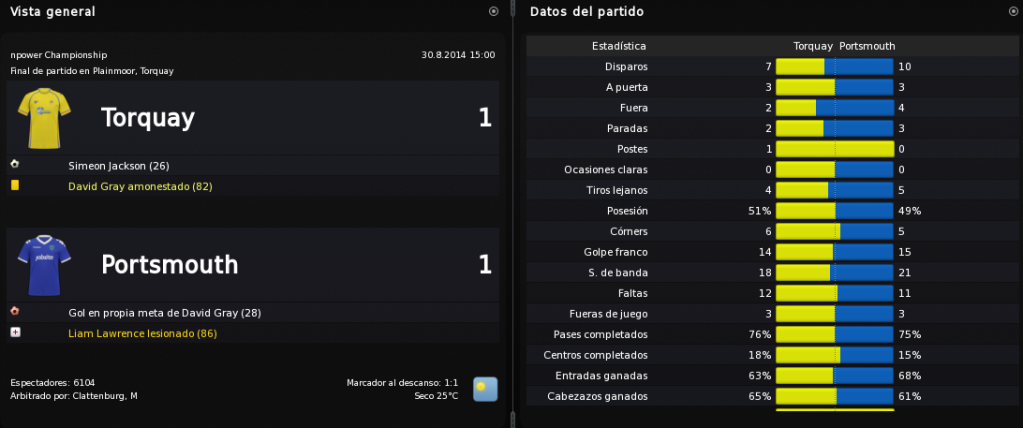Click the Disparos statistic row
Viewport: 1023px width, 428px height.
pyautogui.click(x=772, y=67)
